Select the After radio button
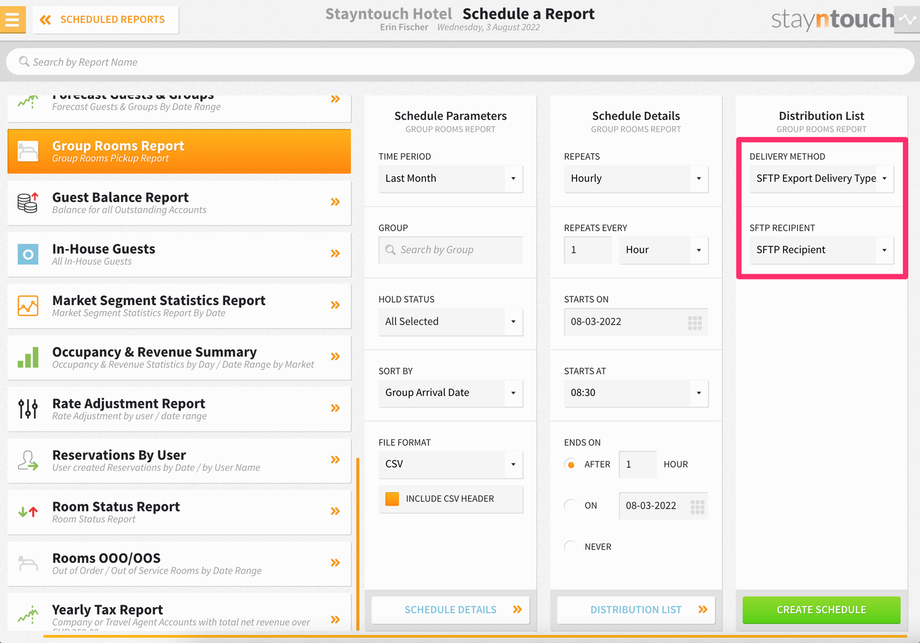The image size is (920, 643). tap(570, 465)
